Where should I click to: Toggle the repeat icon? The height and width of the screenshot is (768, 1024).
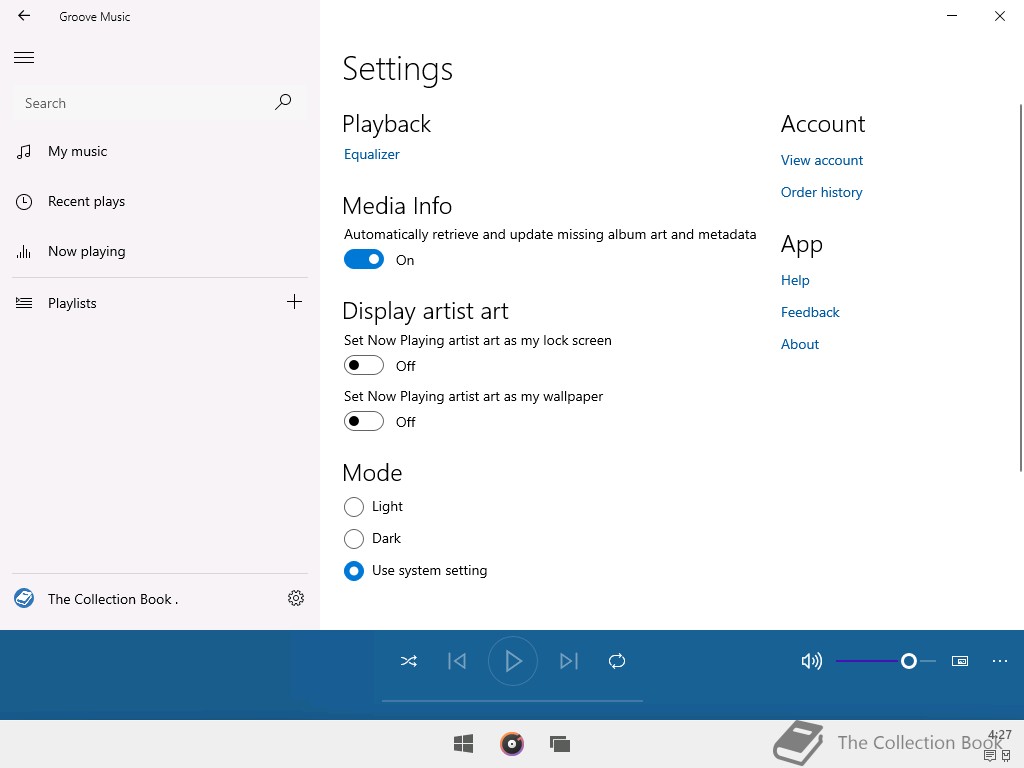coord(617,661)
